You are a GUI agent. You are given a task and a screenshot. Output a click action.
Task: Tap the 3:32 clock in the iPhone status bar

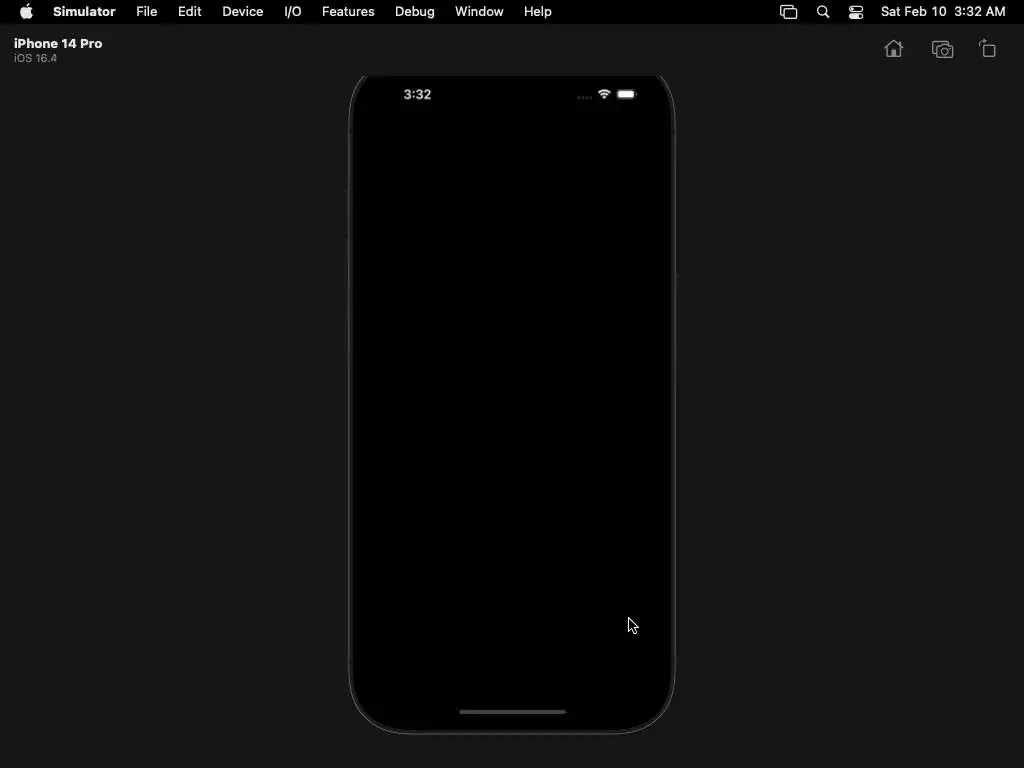(417, 94)
